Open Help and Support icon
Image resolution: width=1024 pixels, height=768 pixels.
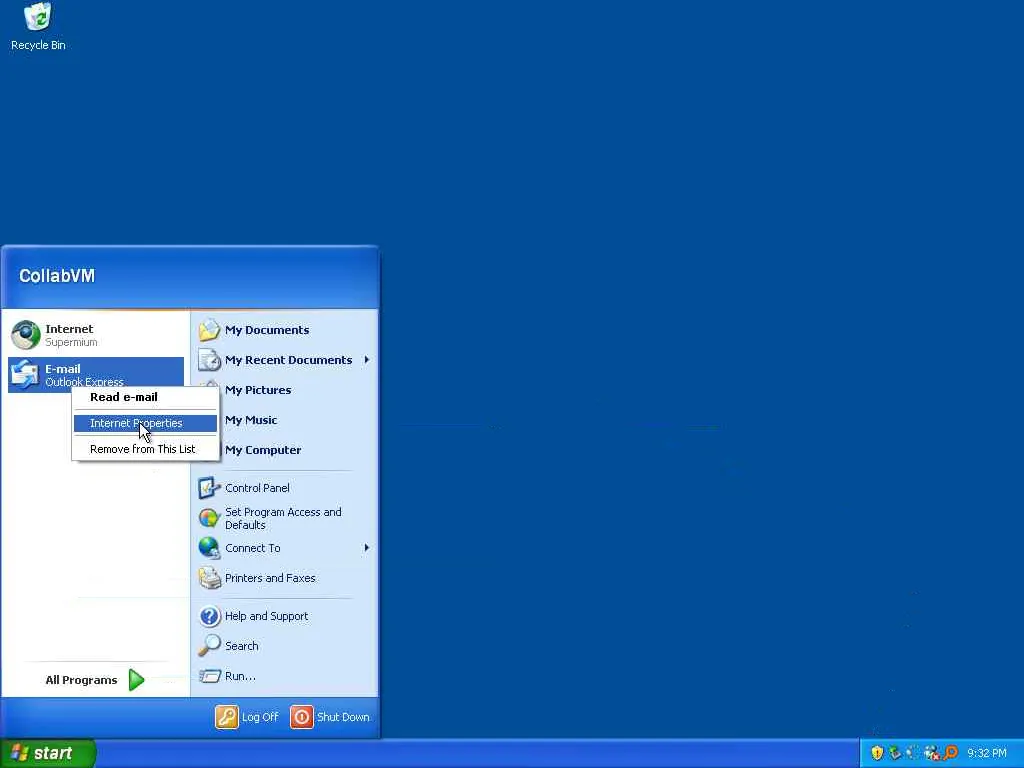209,616
